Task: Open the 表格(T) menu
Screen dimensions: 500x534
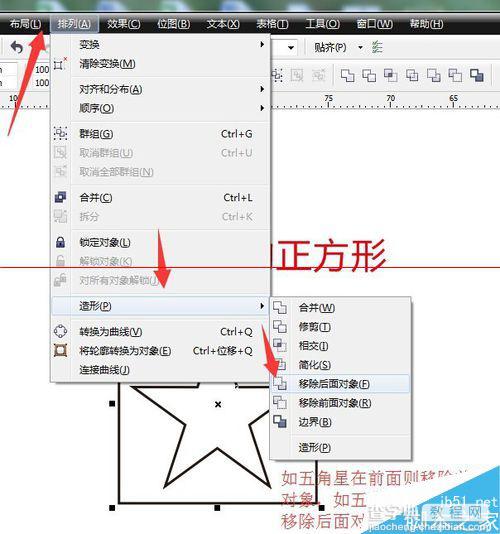Action: click(x=272, y=24)
